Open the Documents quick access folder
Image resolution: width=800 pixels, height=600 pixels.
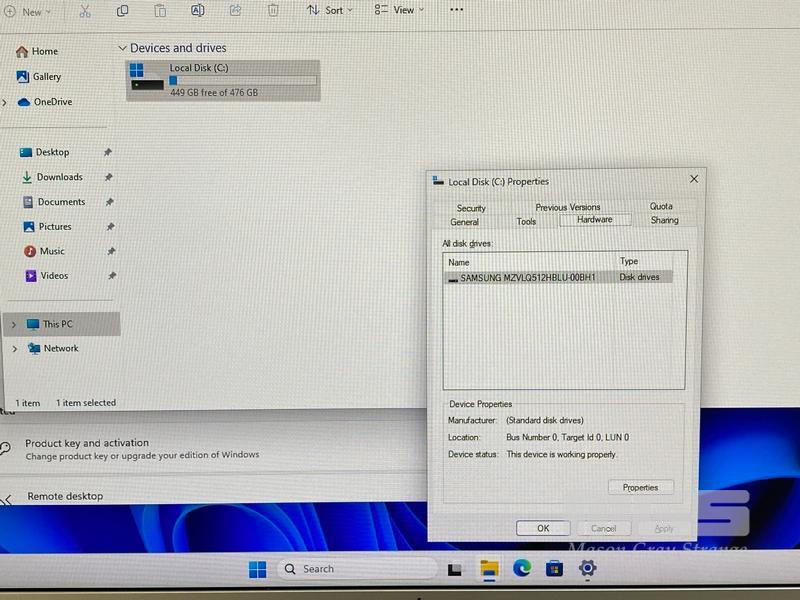pos(54,202)
